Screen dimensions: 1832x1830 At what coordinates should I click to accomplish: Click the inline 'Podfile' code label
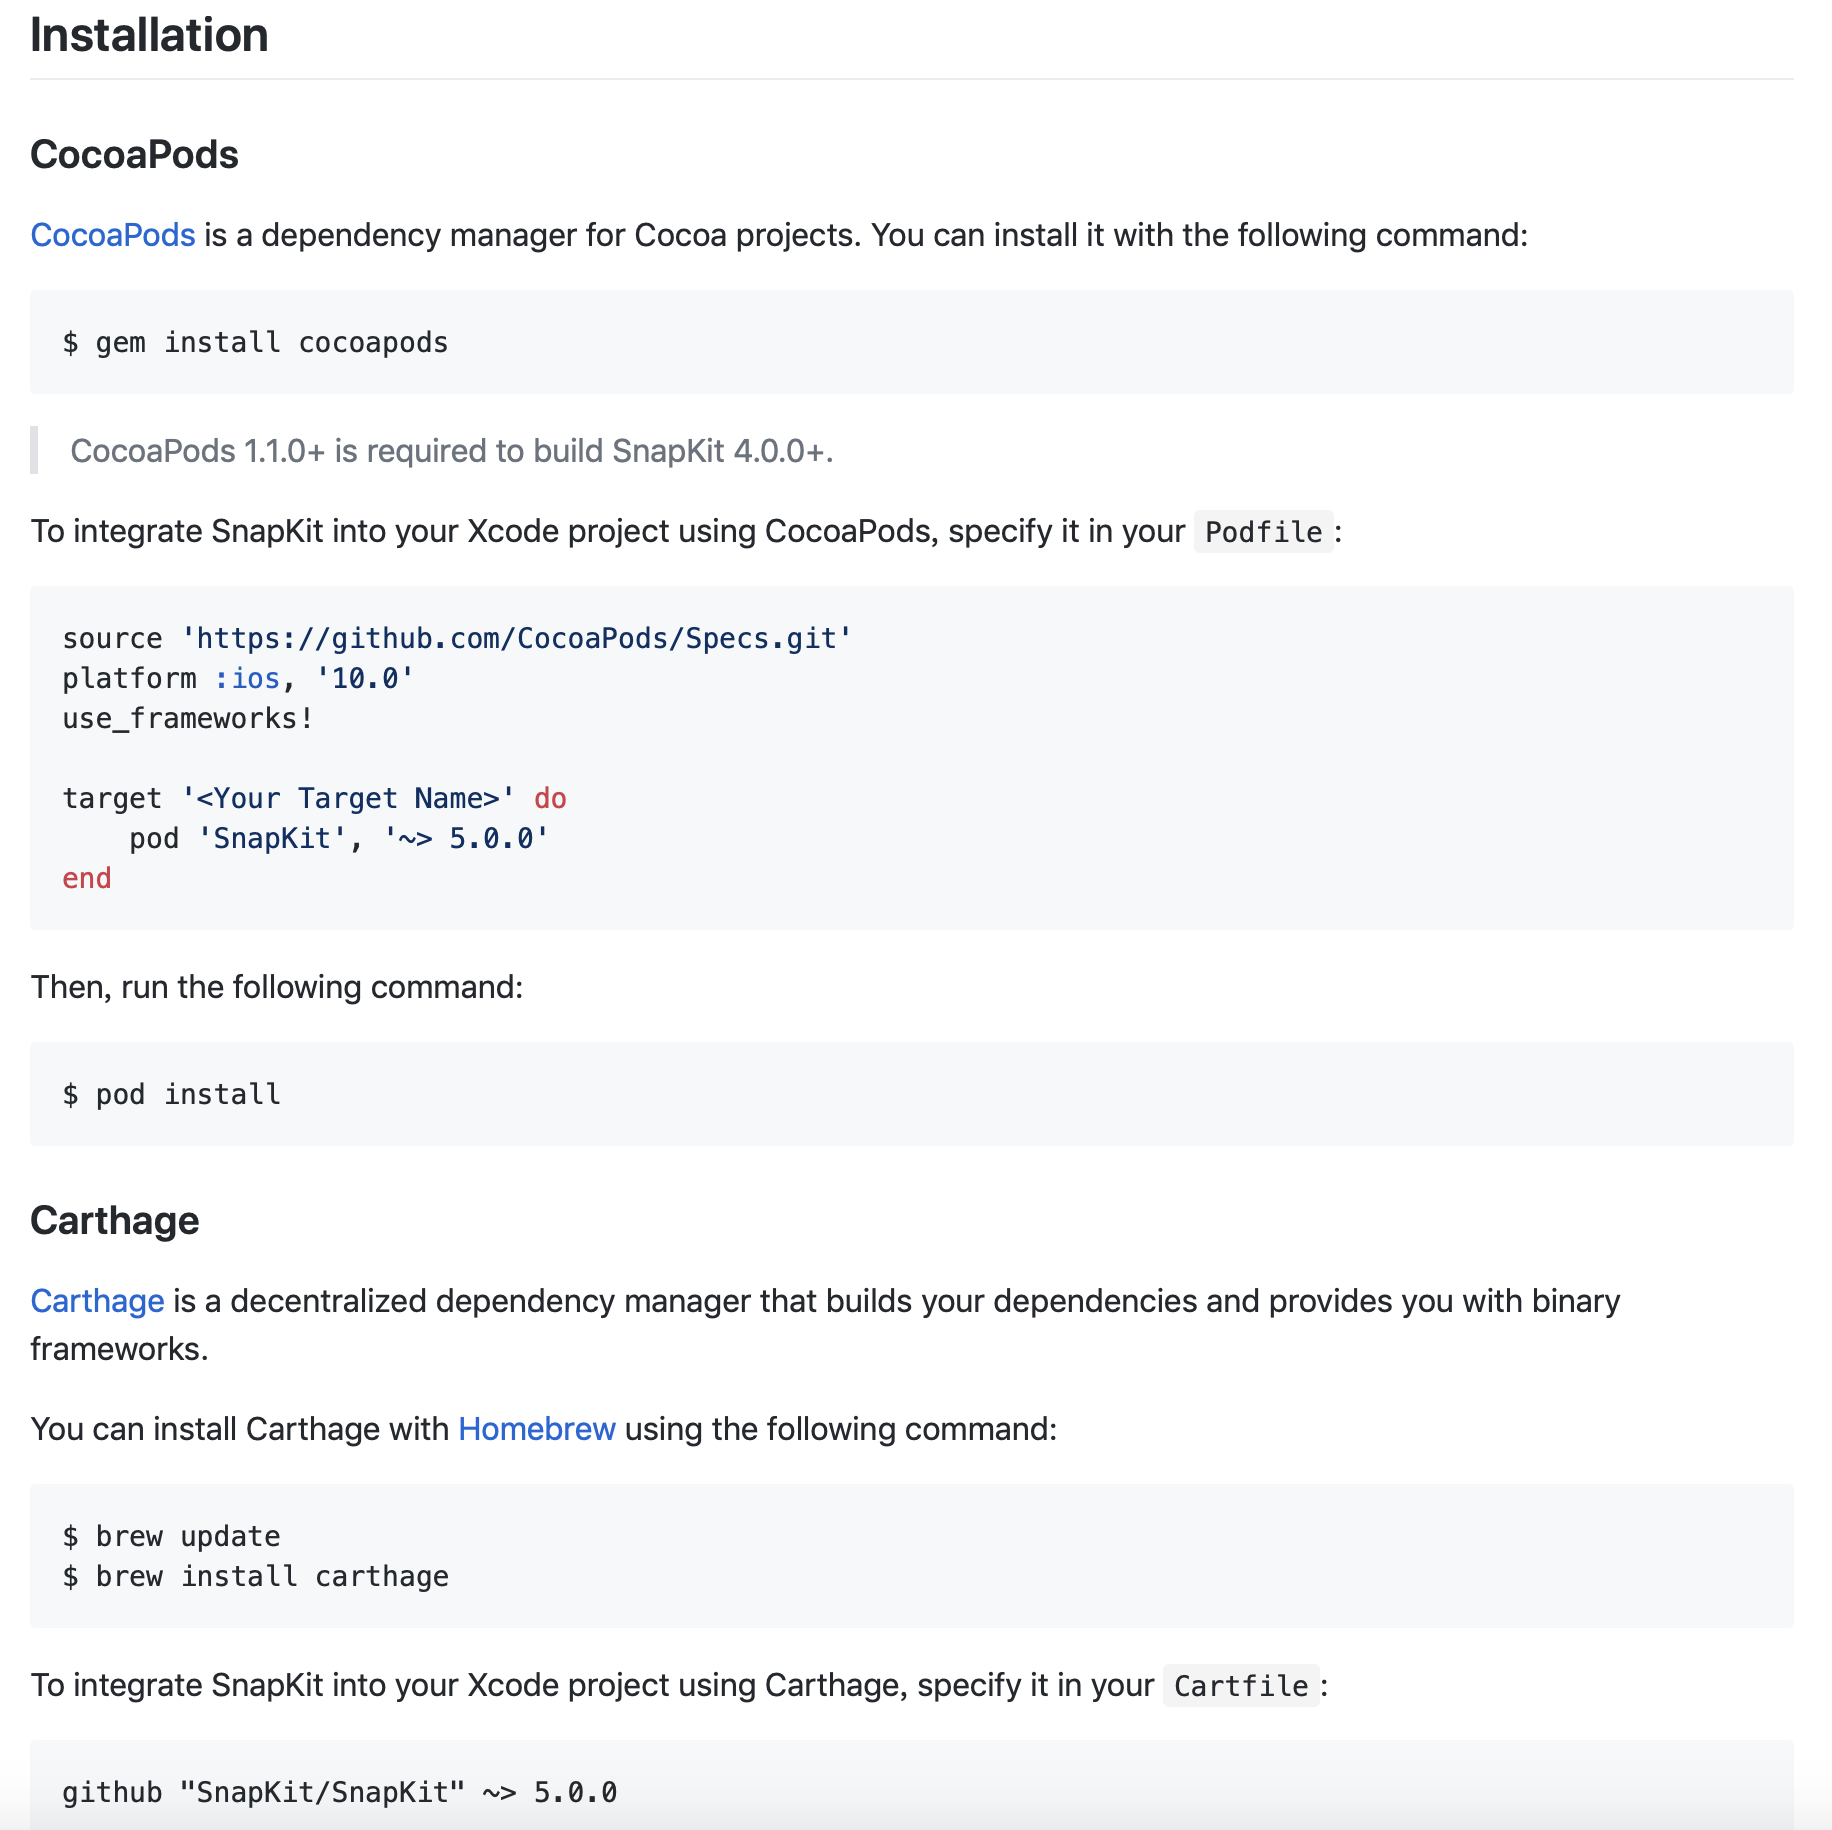[x=1264, y=532]
